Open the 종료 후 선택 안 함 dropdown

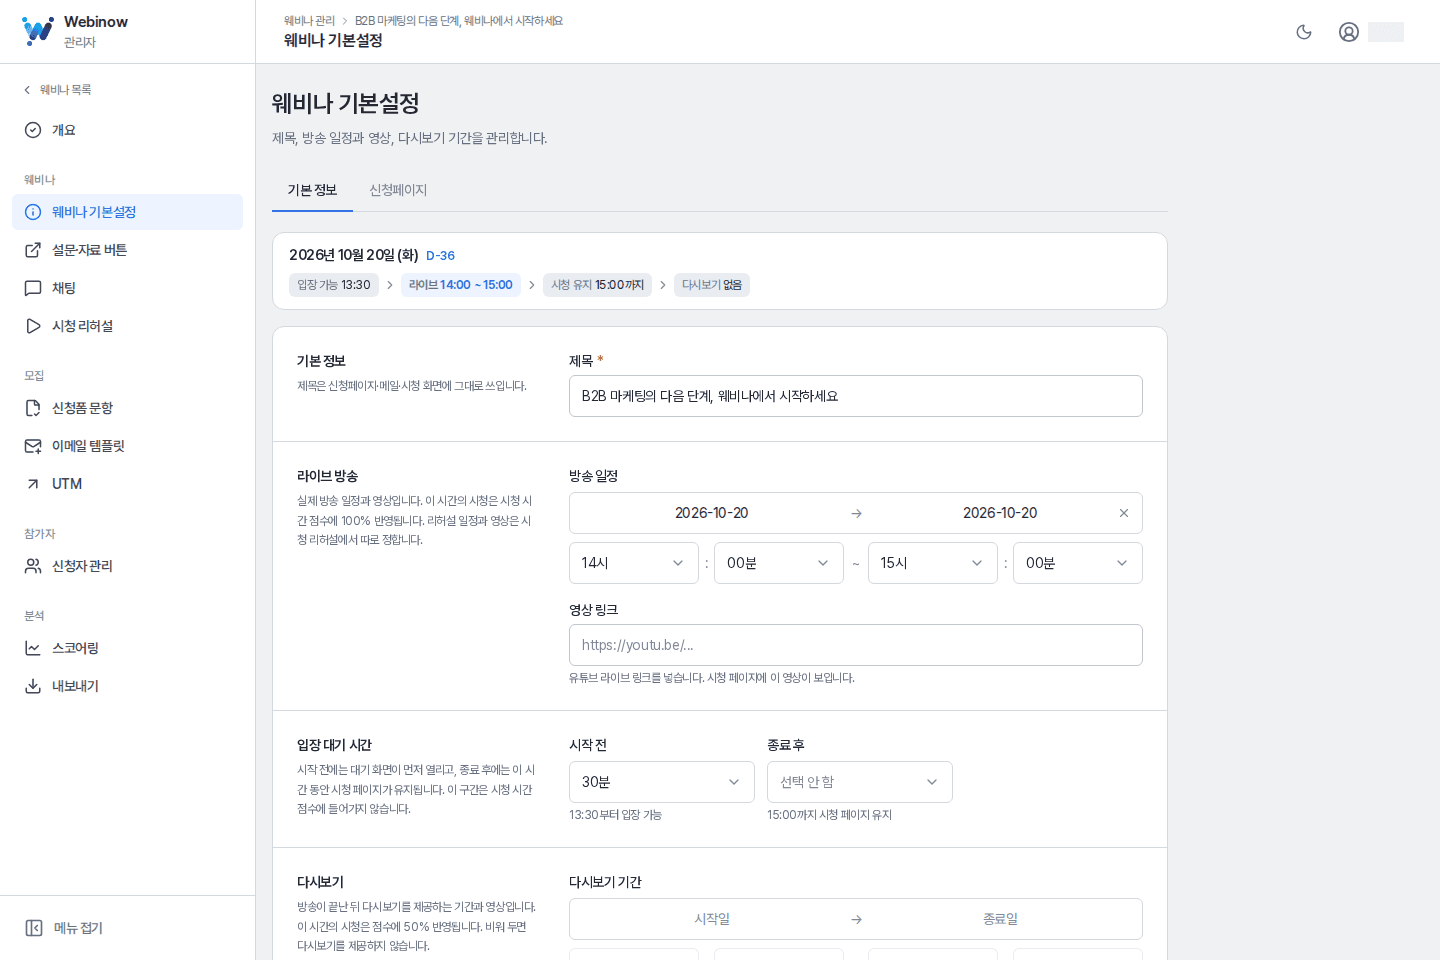pyautogui.click(x=860, y=782)
